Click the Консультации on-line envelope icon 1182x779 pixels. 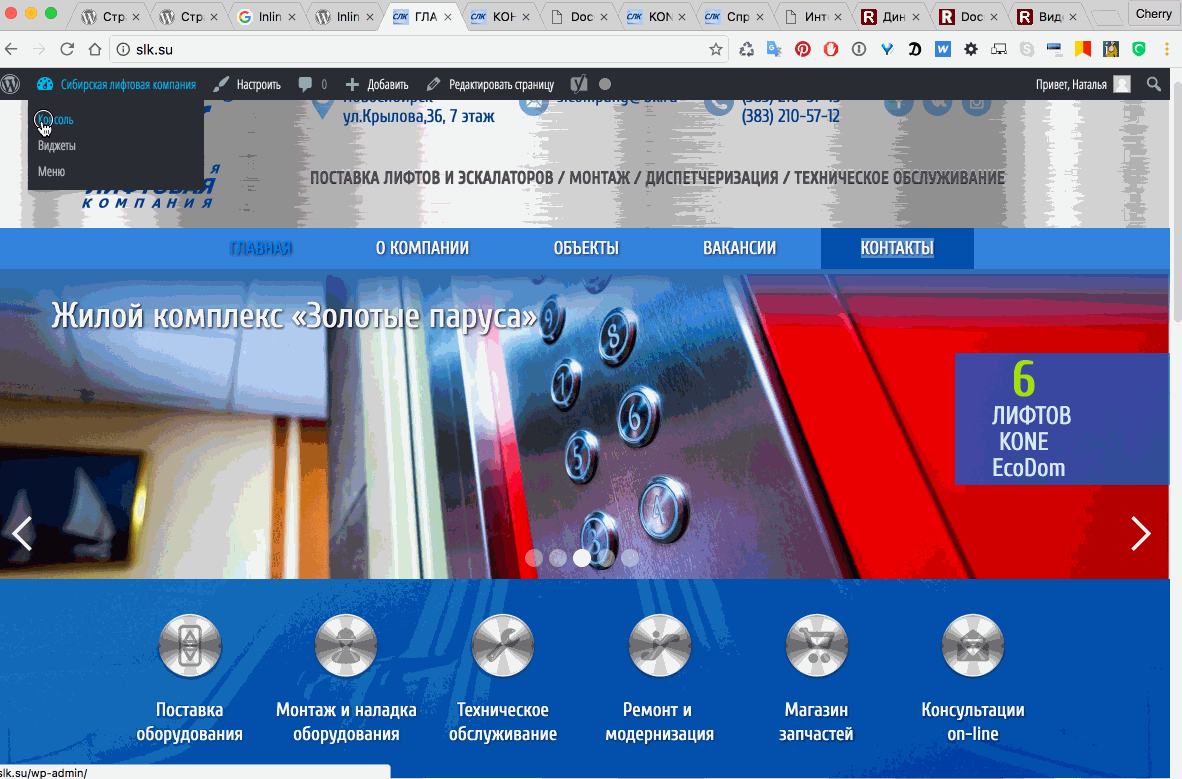[x=973, y=646]
